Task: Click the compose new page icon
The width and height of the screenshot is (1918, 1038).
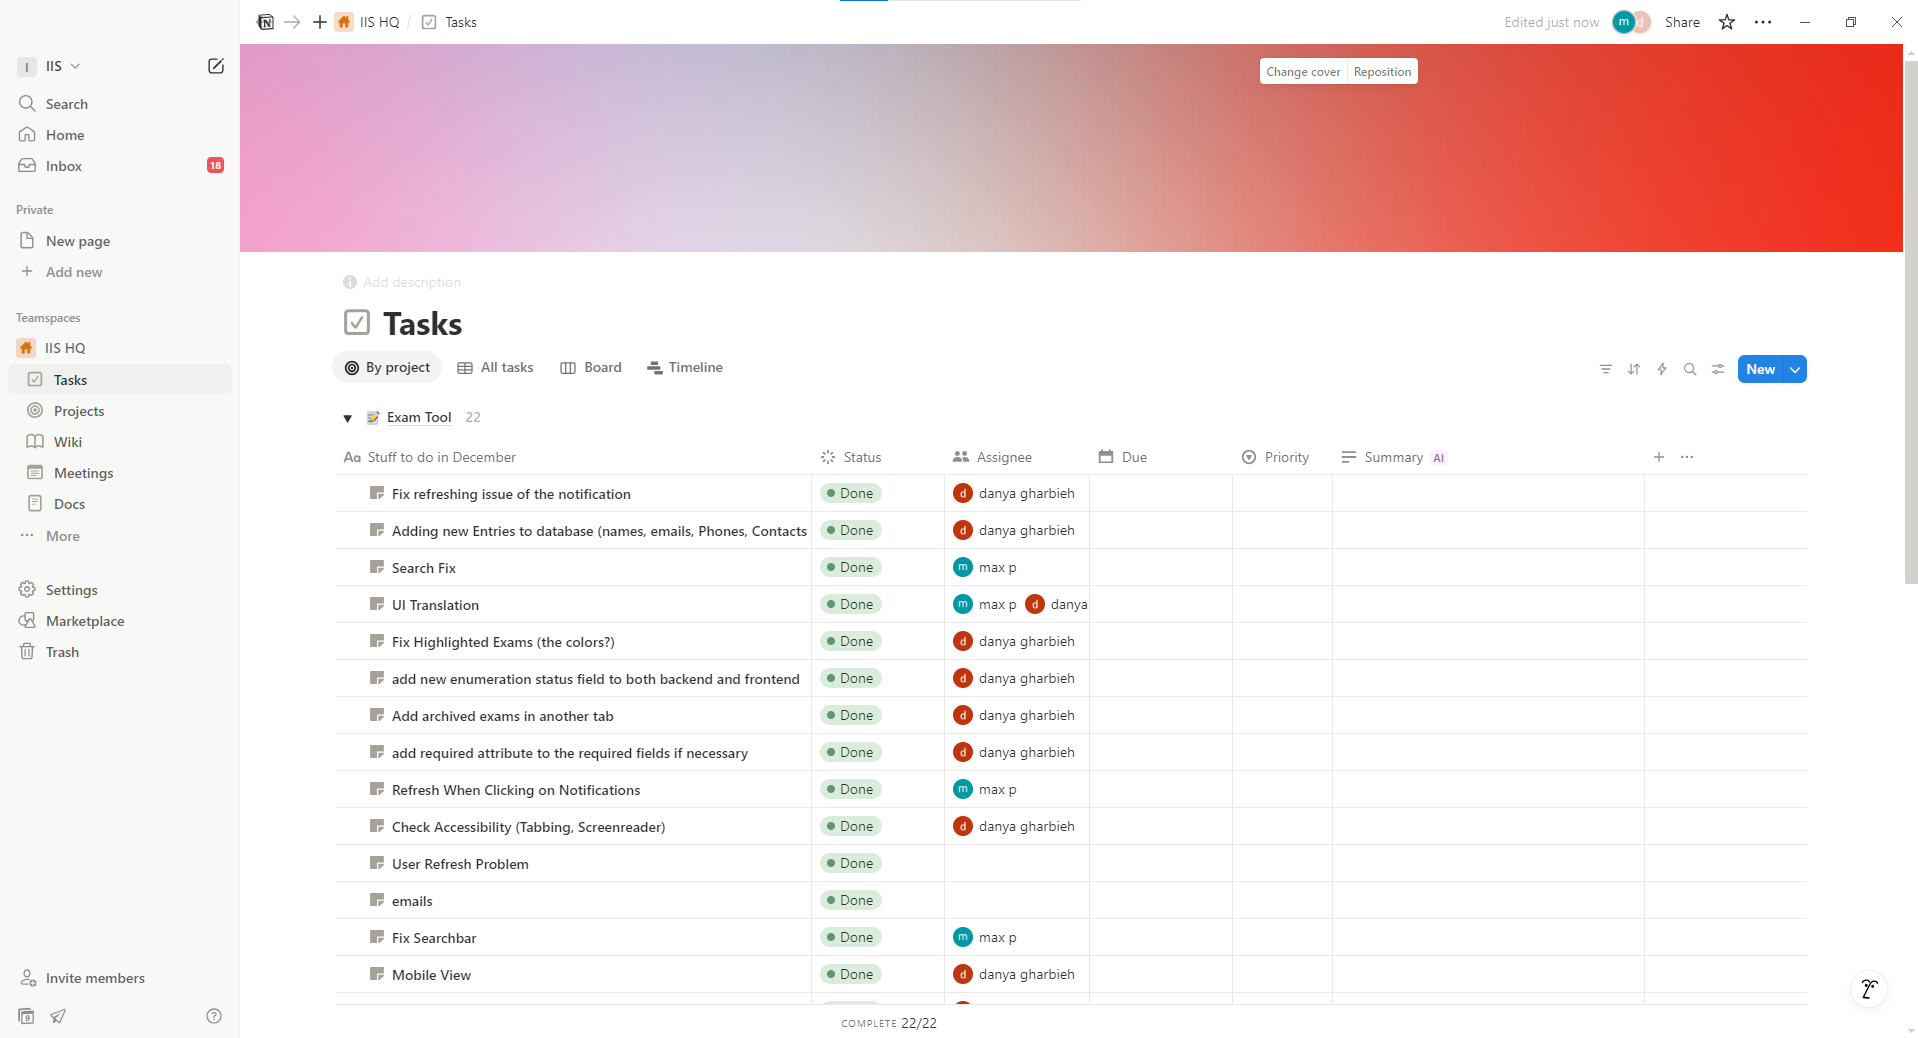Action: point(215,66)
